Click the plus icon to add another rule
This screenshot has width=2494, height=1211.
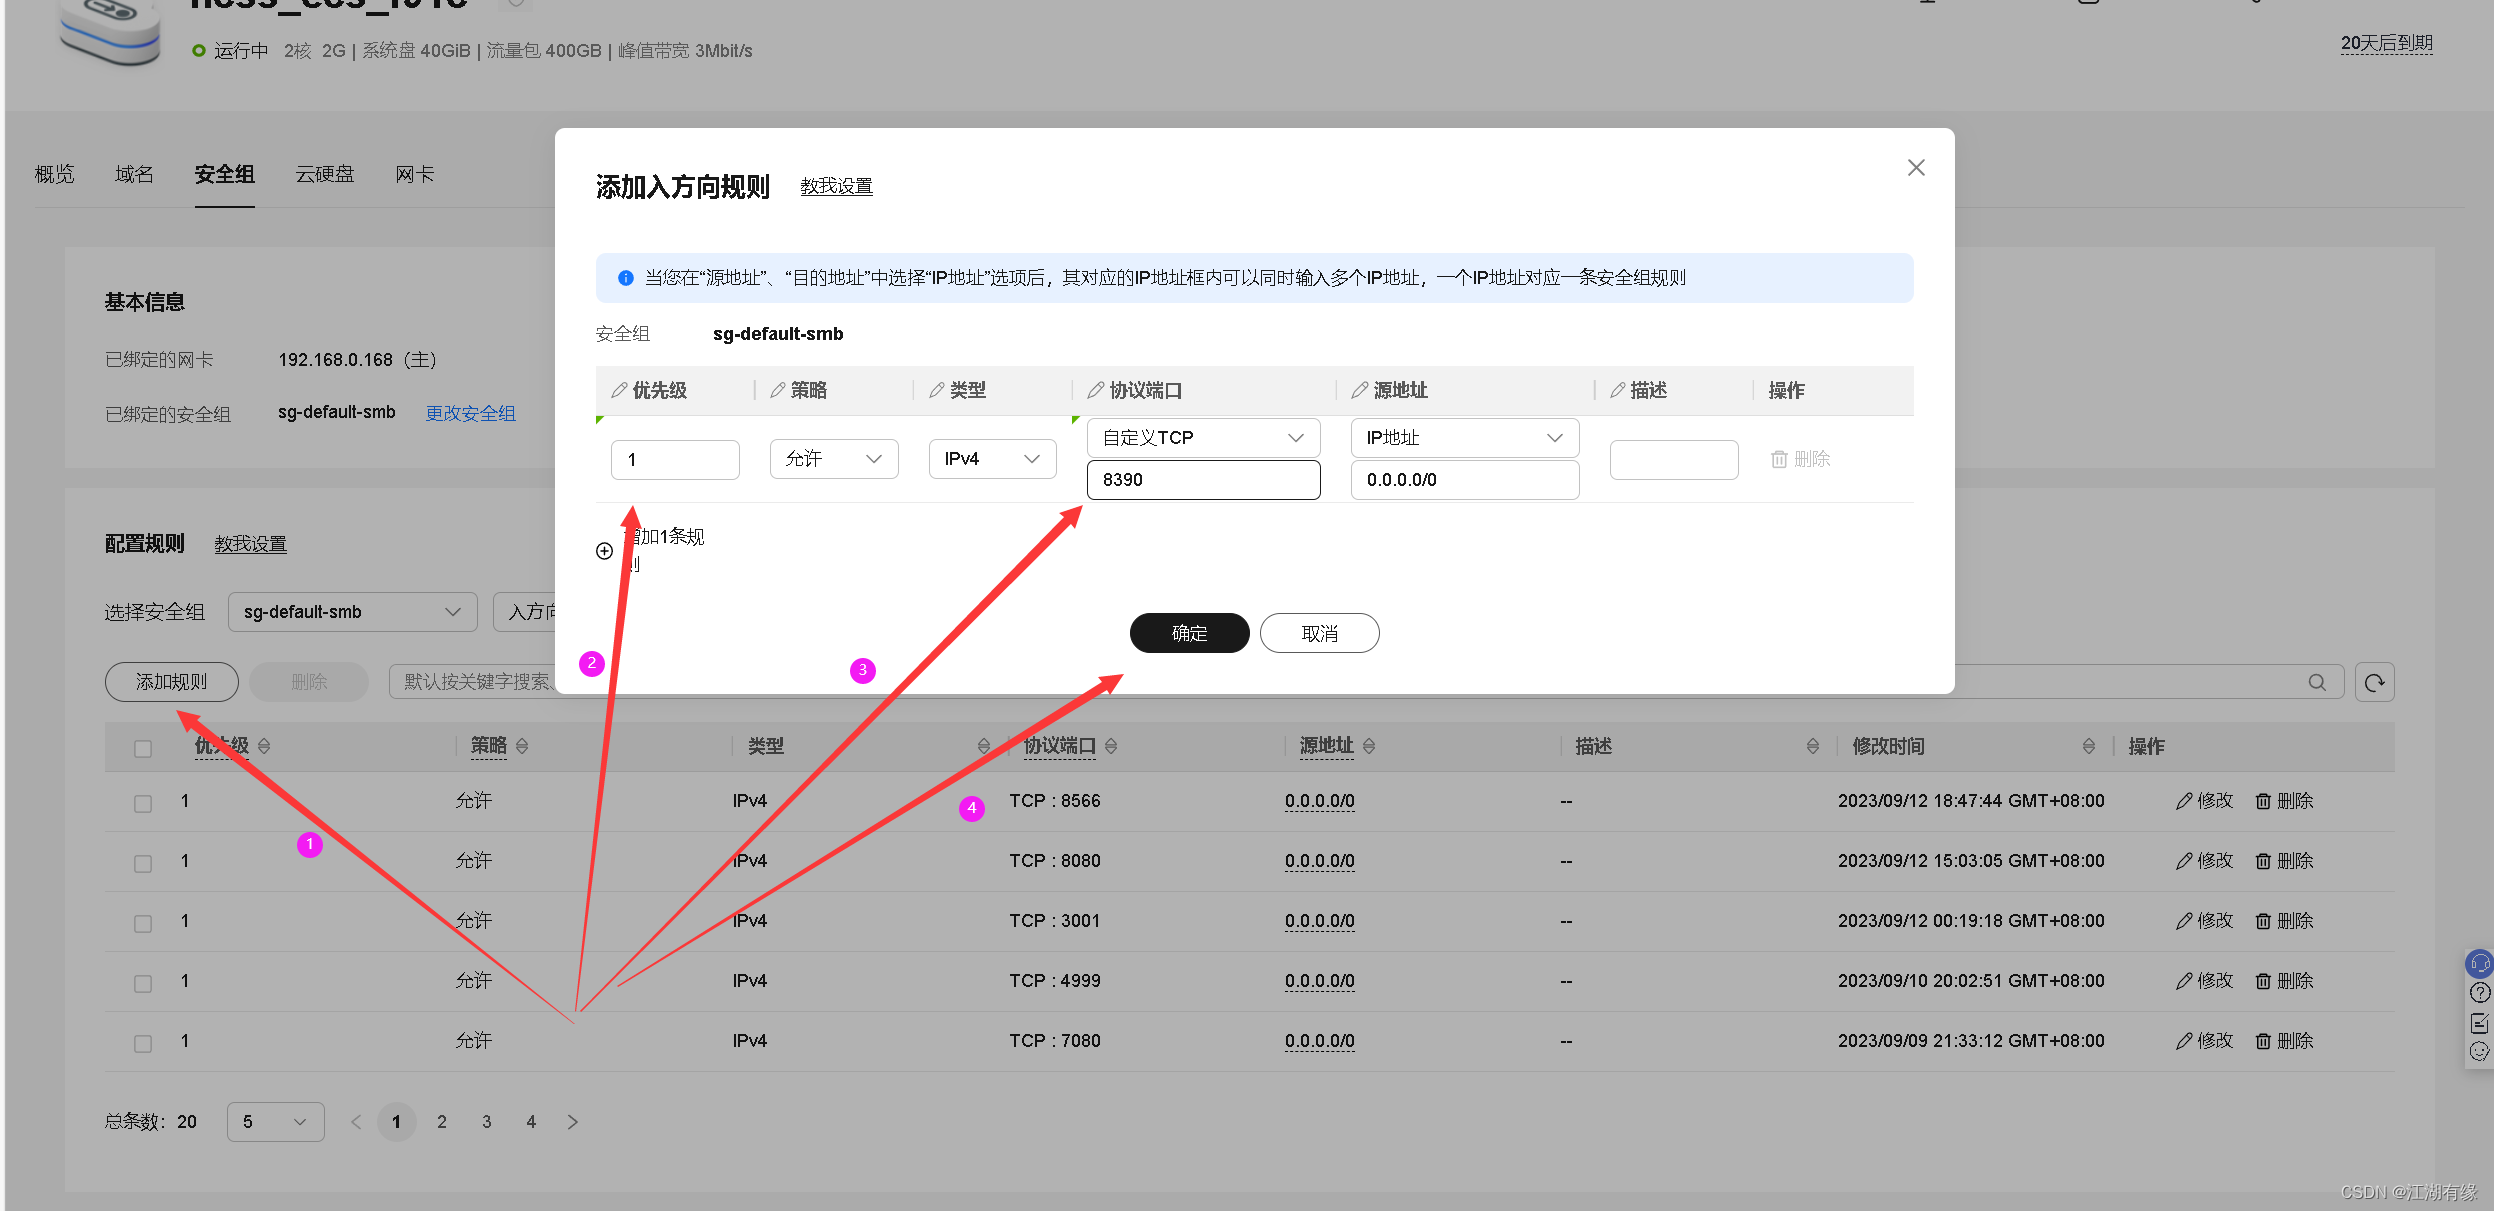[x=604, y=551]
